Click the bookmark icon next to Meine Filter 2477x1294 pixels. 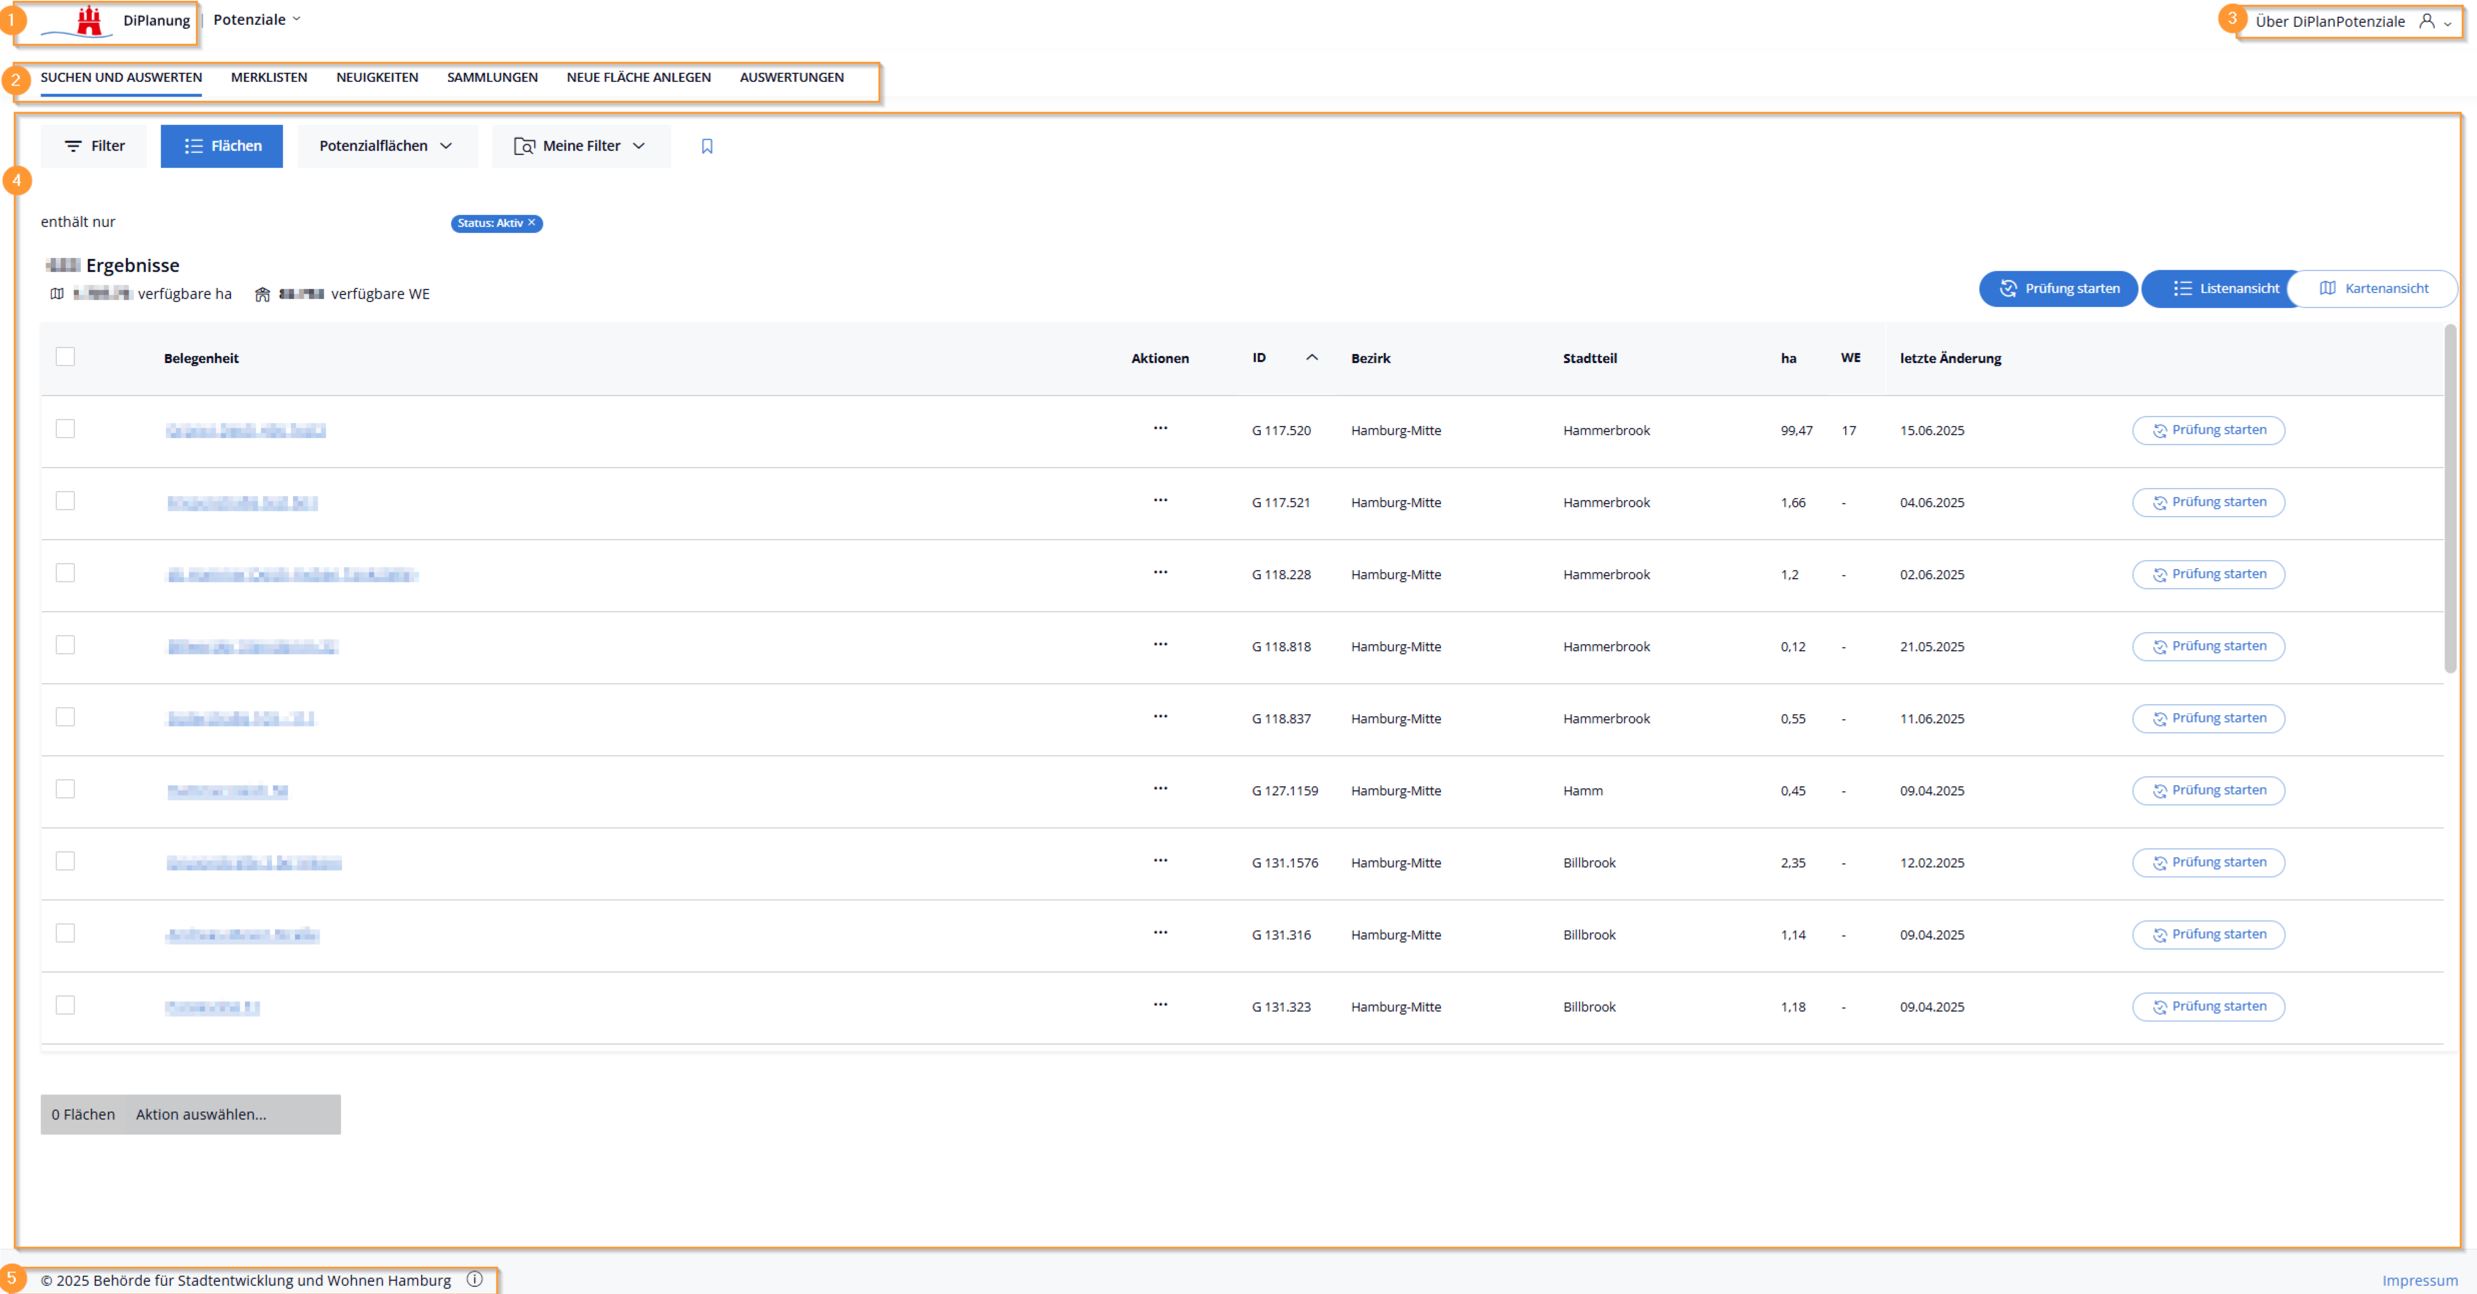coord(707,146)
